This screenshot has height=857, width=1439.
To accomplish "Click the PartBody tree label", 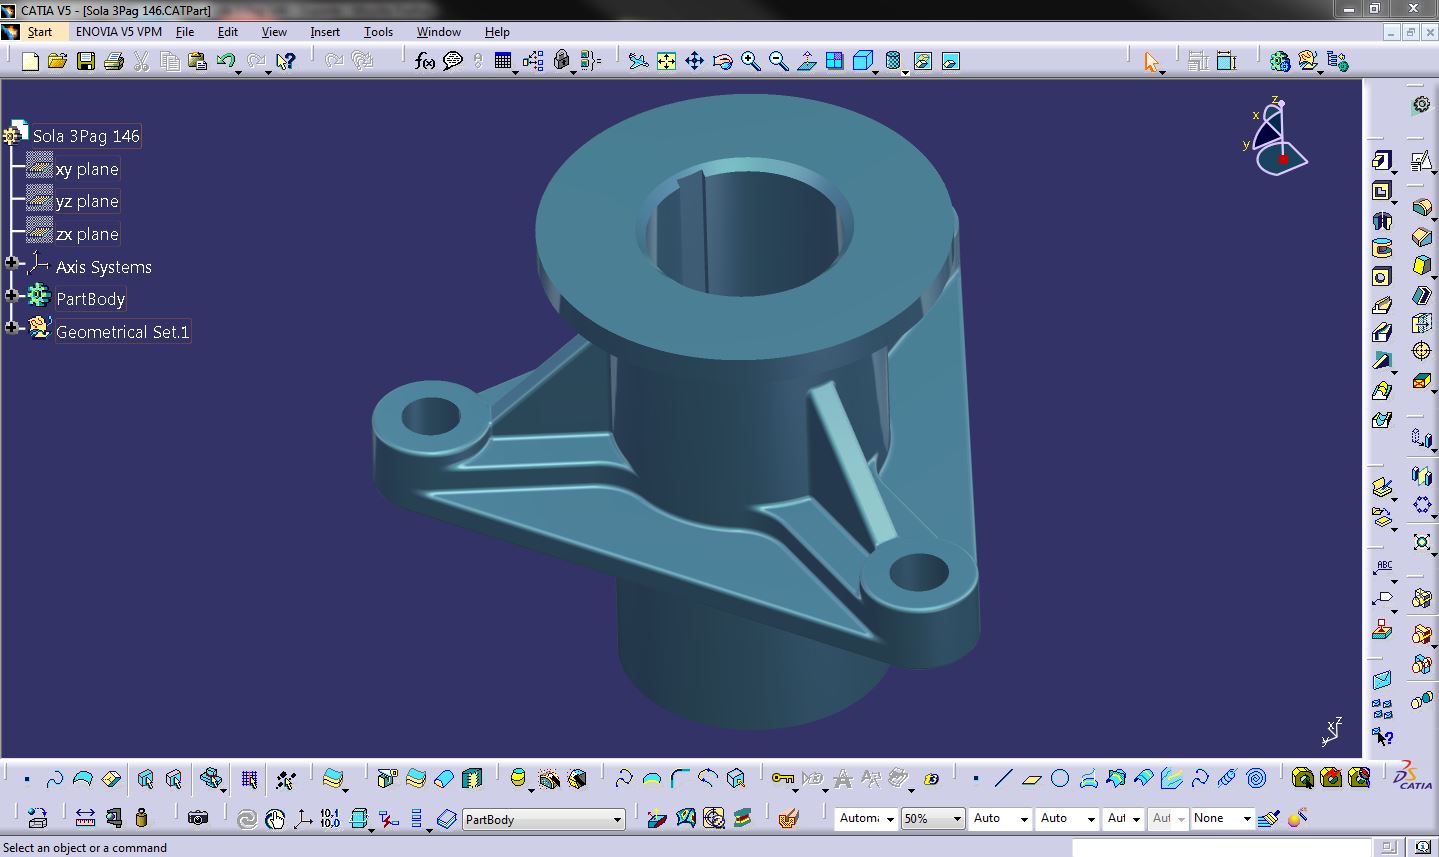I will [x=90, y=299].
